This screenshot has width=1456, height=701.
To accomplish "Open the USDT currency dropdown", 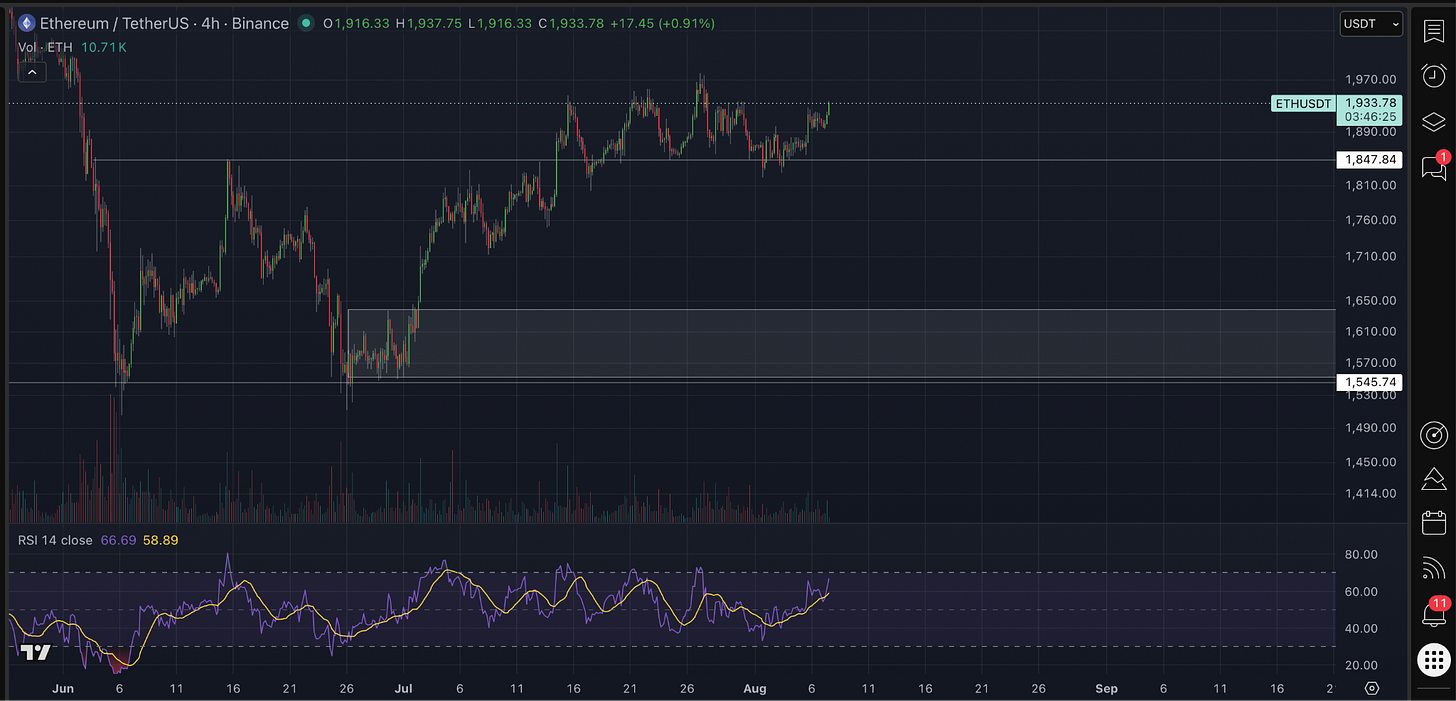I will point(1371,24).
